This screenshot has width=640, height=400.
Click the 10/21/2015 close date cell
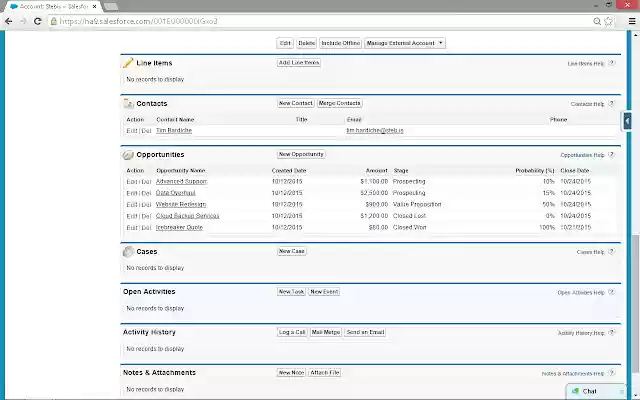[x=576, y=227]
